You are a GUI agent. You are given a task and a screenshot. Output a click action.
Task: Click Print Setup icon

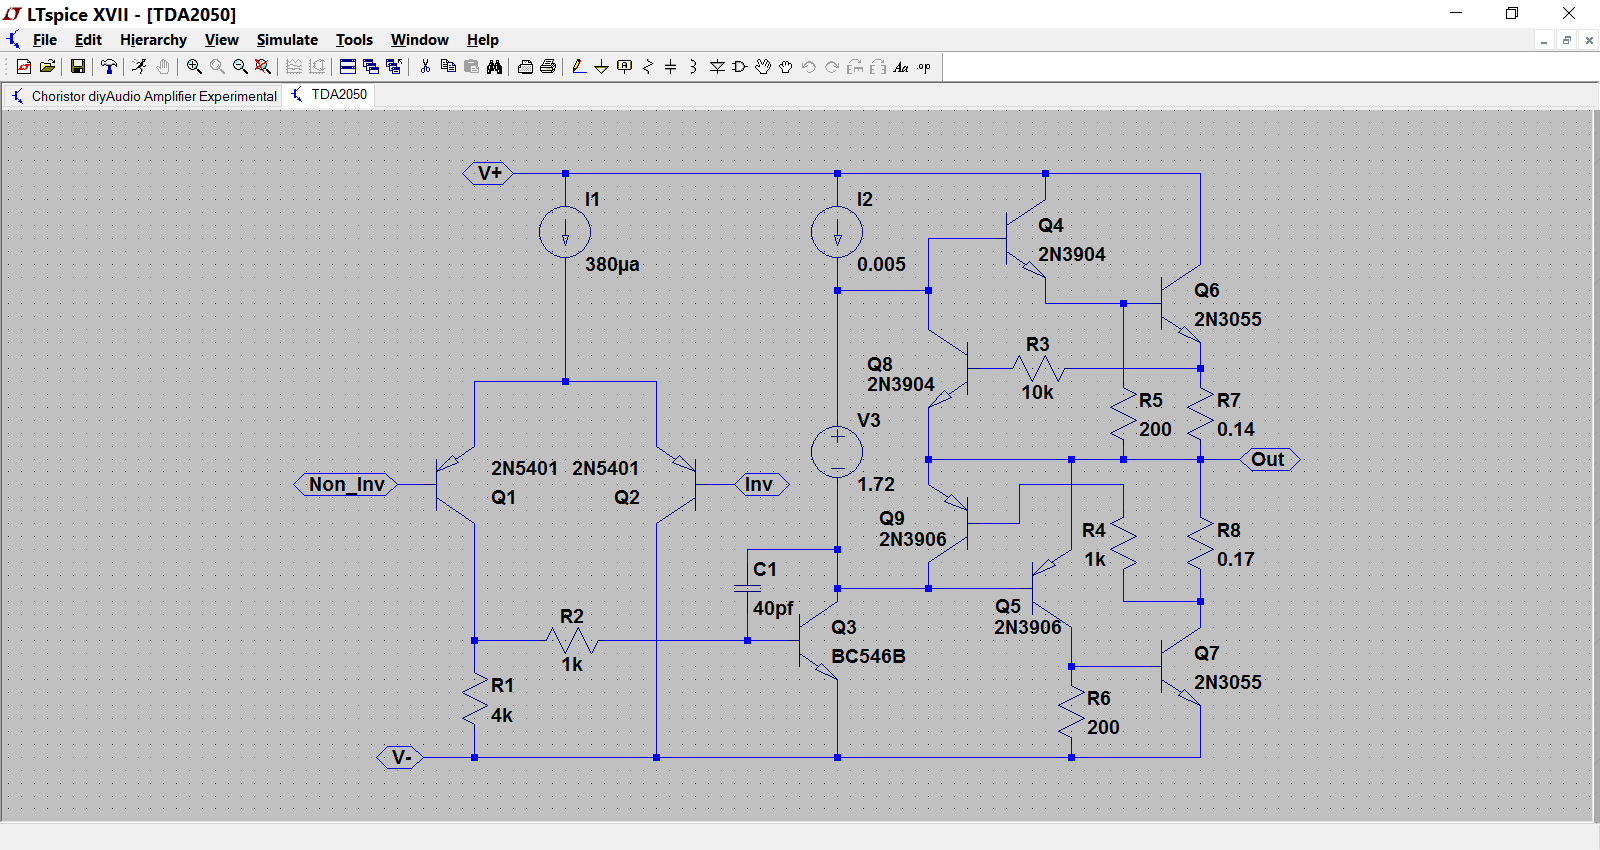[x=525, y=67]
